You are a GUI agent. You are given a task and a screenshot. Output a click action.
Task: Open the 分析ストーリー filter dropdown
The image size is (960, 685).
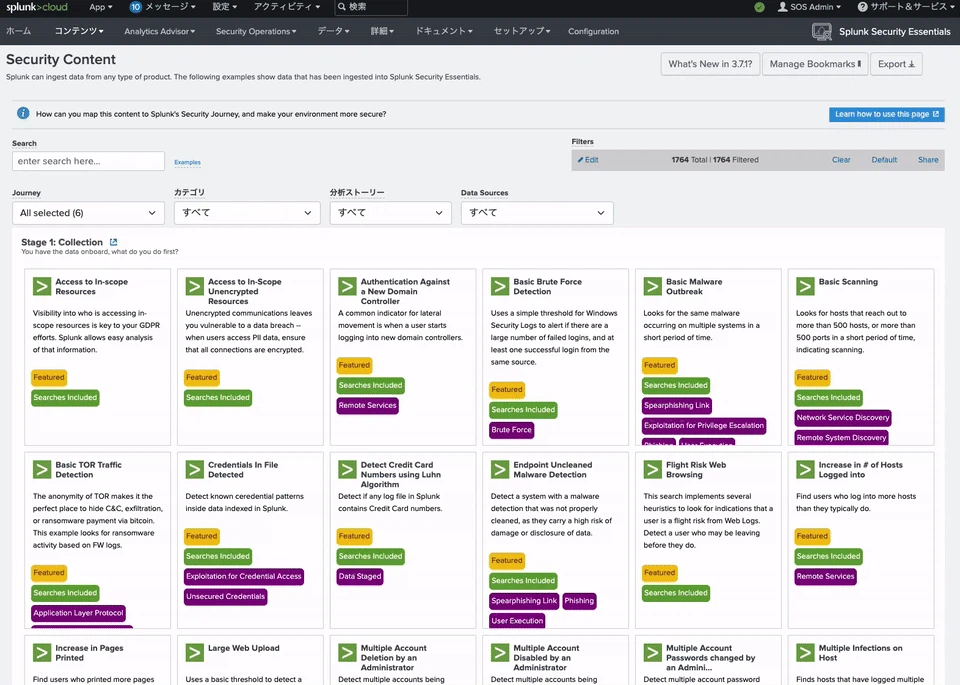(391, 213)
